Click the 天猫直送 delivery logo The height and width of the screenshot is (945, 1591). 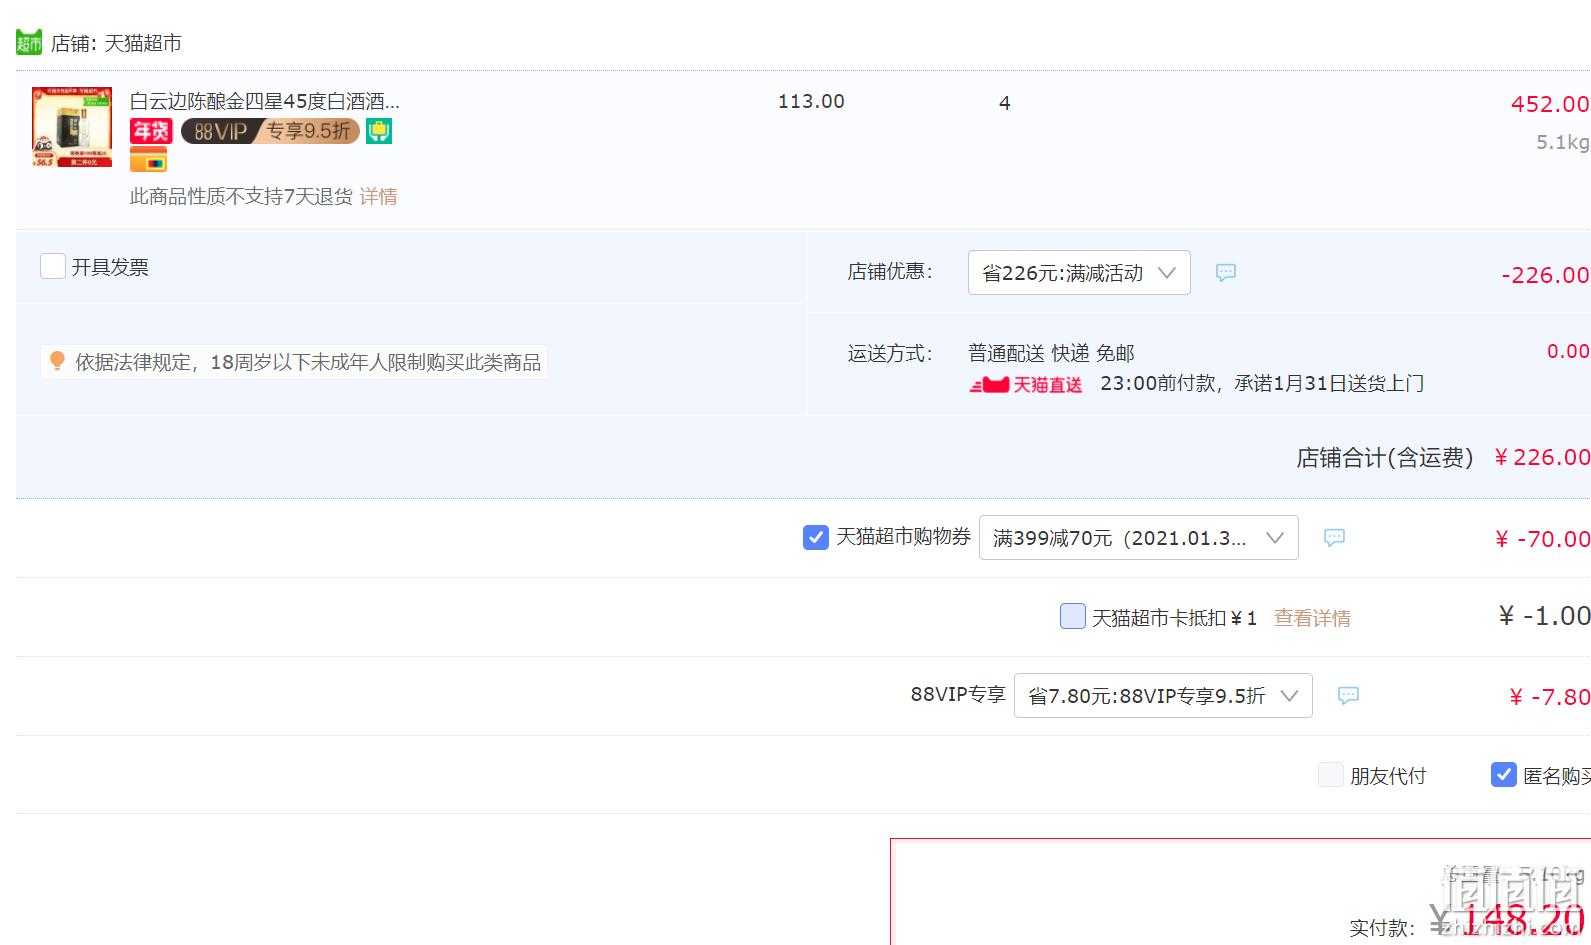point(1026,384)
